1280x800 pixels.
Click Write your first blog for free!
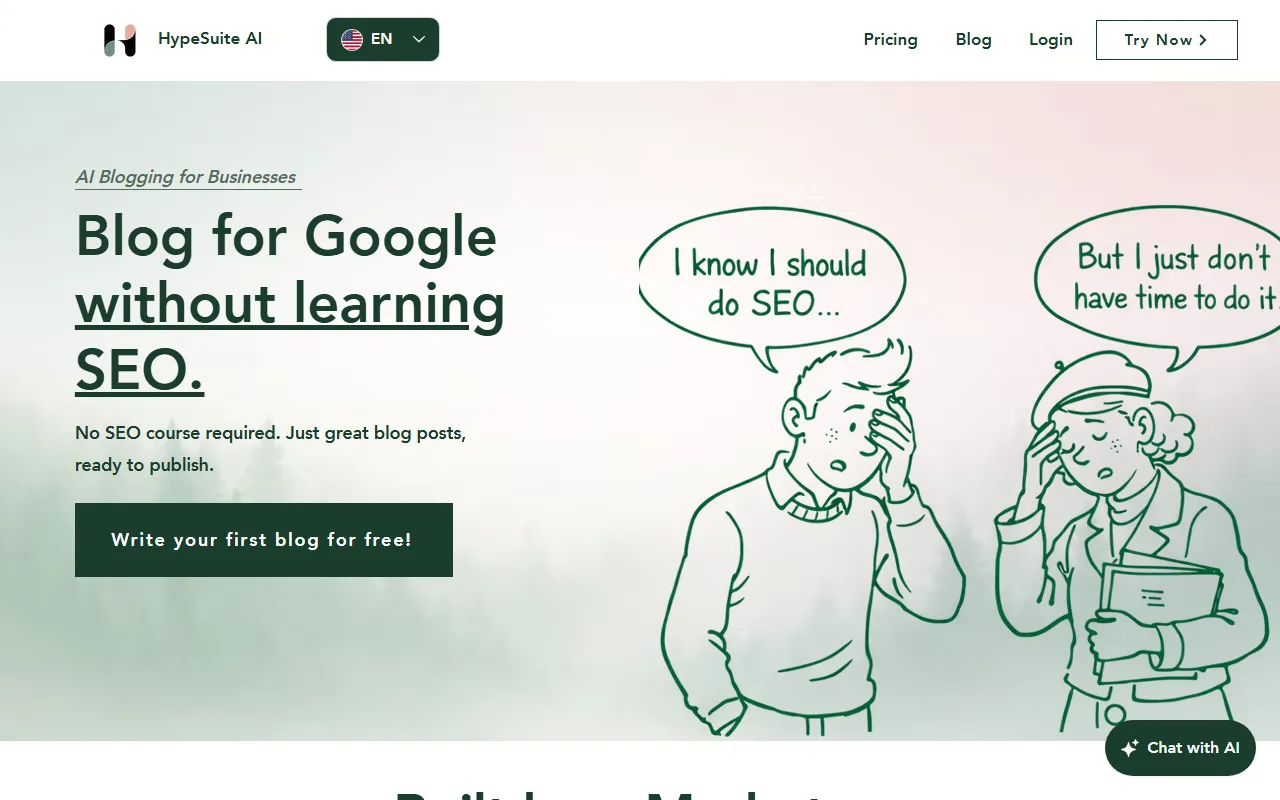click(264, 540)
